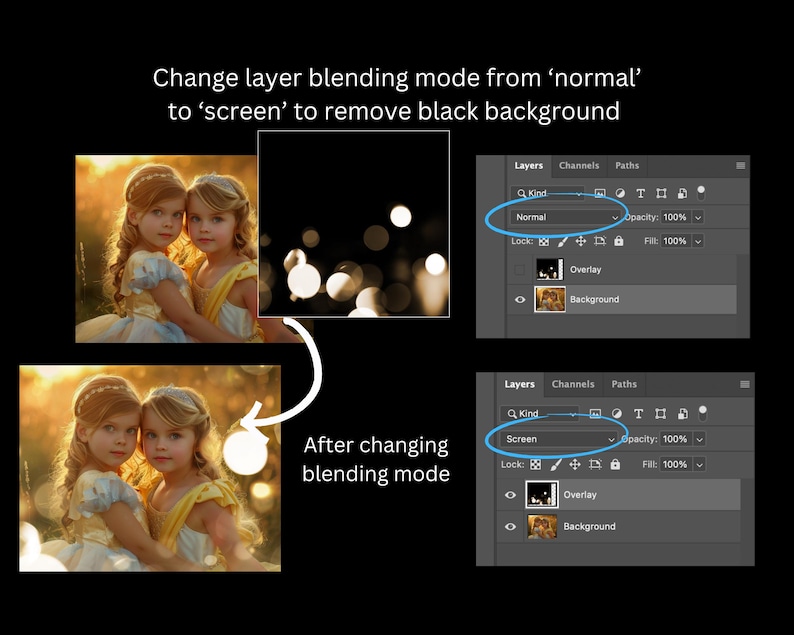794x635 pixels.
Task: Filter for adjustment layers in the Screen-mode panel
Action: tap(616, 414)
